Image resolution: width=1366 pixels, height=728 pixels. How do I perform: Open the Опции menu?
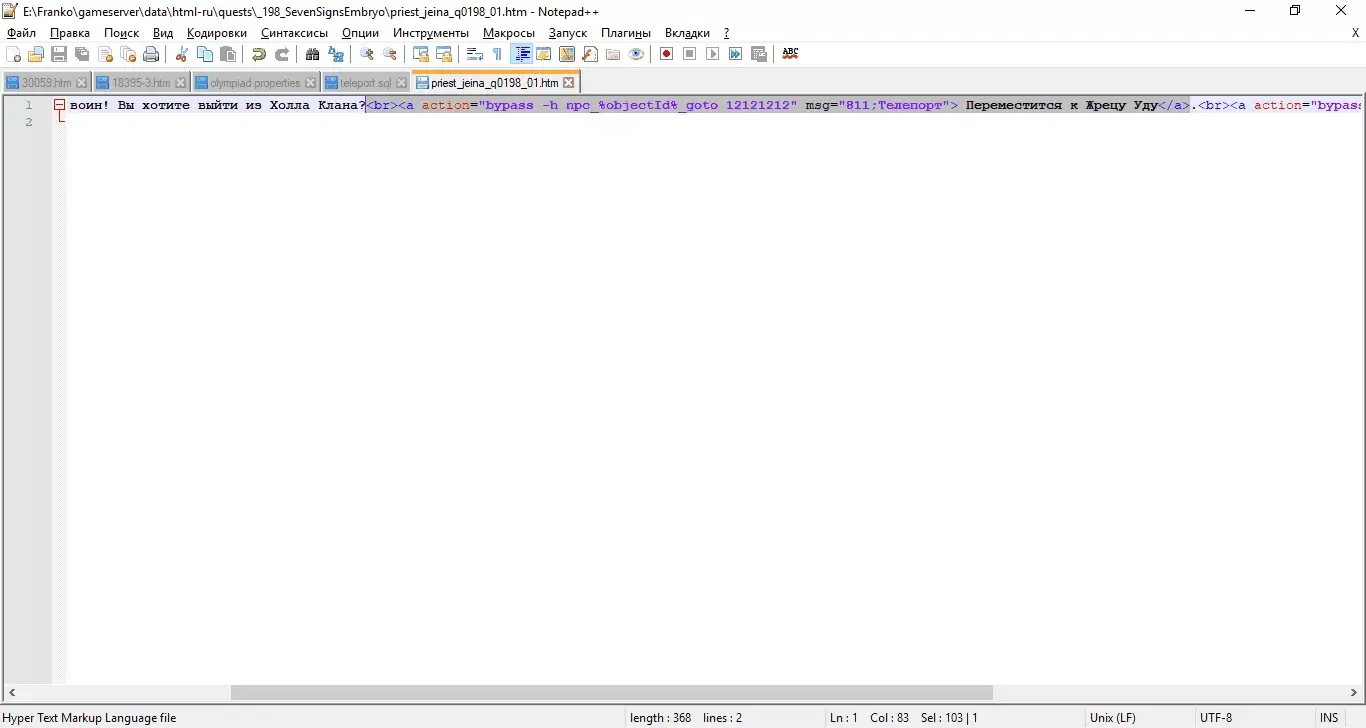point(360,33)
